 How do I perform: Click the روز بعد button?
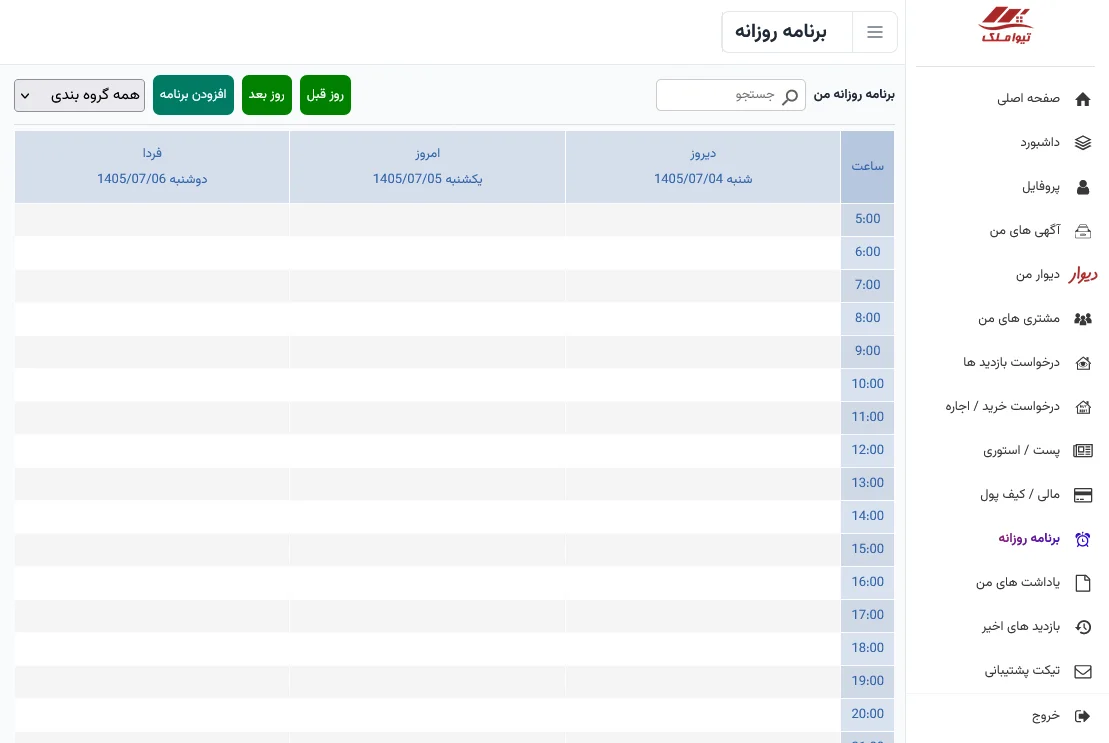(267, 95)
